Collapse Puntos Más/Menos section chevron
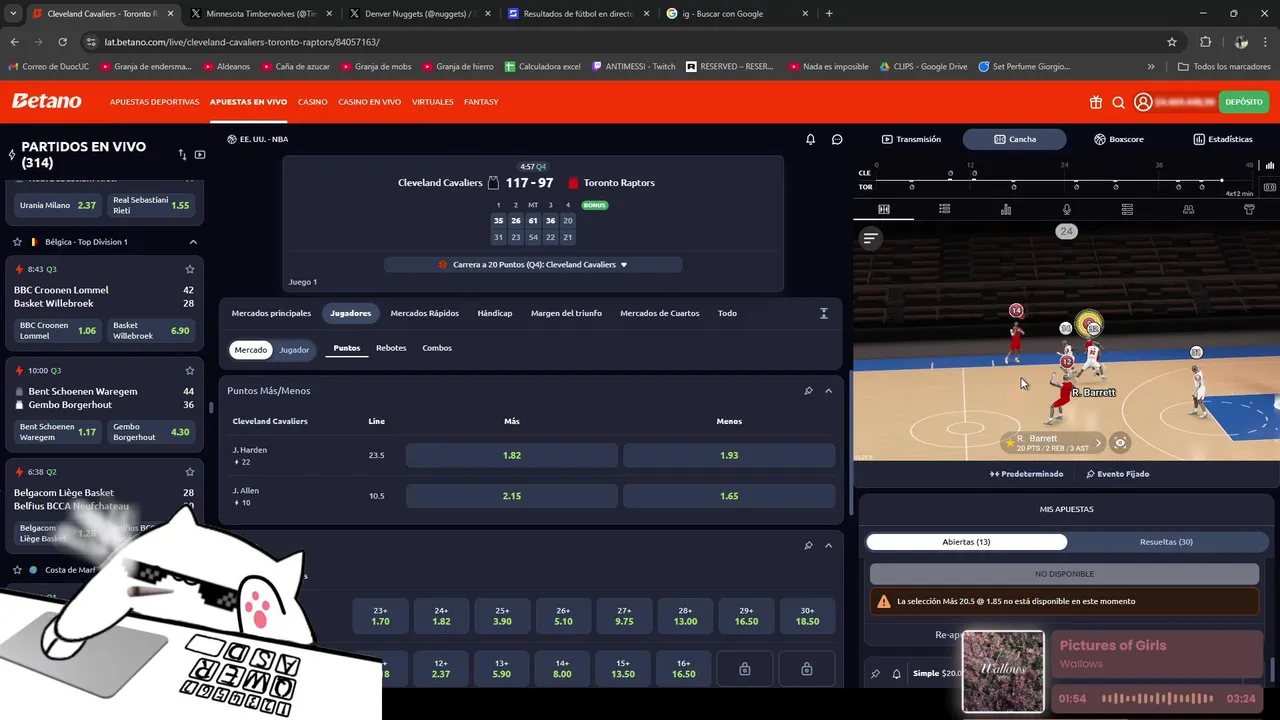 [828, 391]
